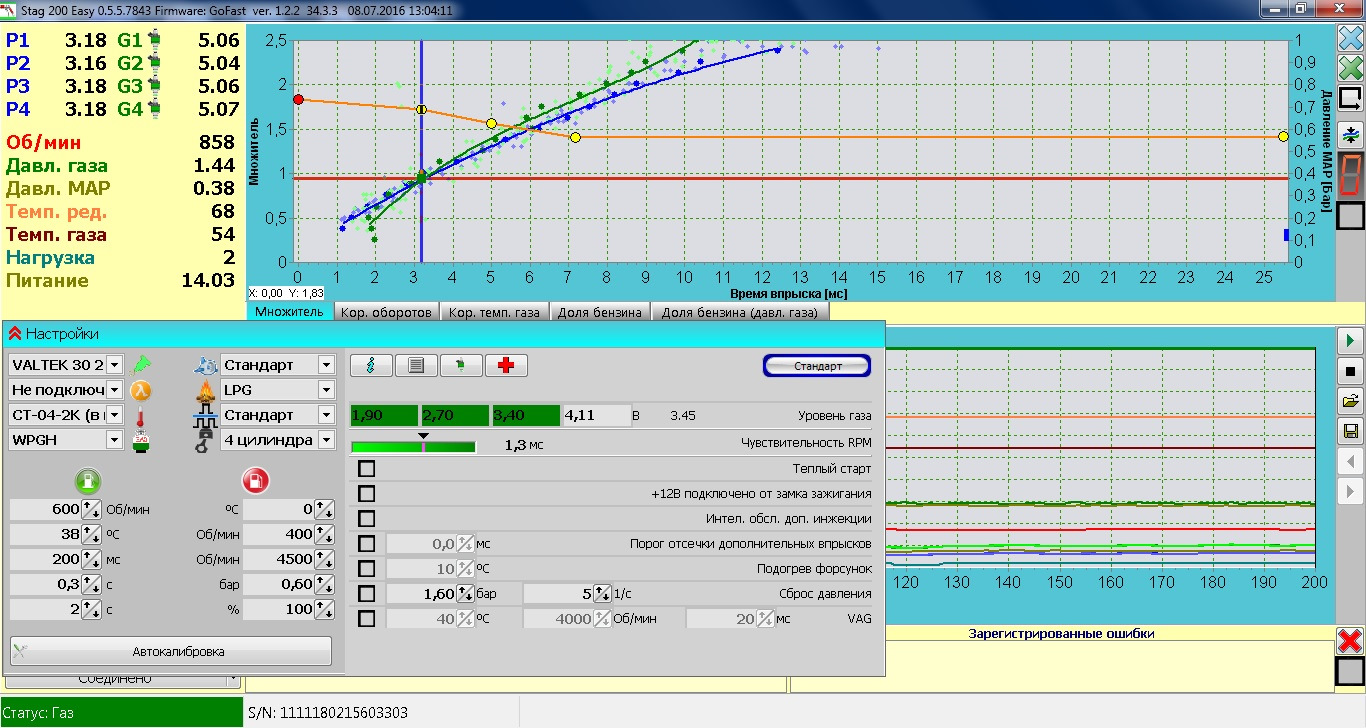Save oscilloscope data with floppy icon

pyautogui.click(x=1350, y=431)
